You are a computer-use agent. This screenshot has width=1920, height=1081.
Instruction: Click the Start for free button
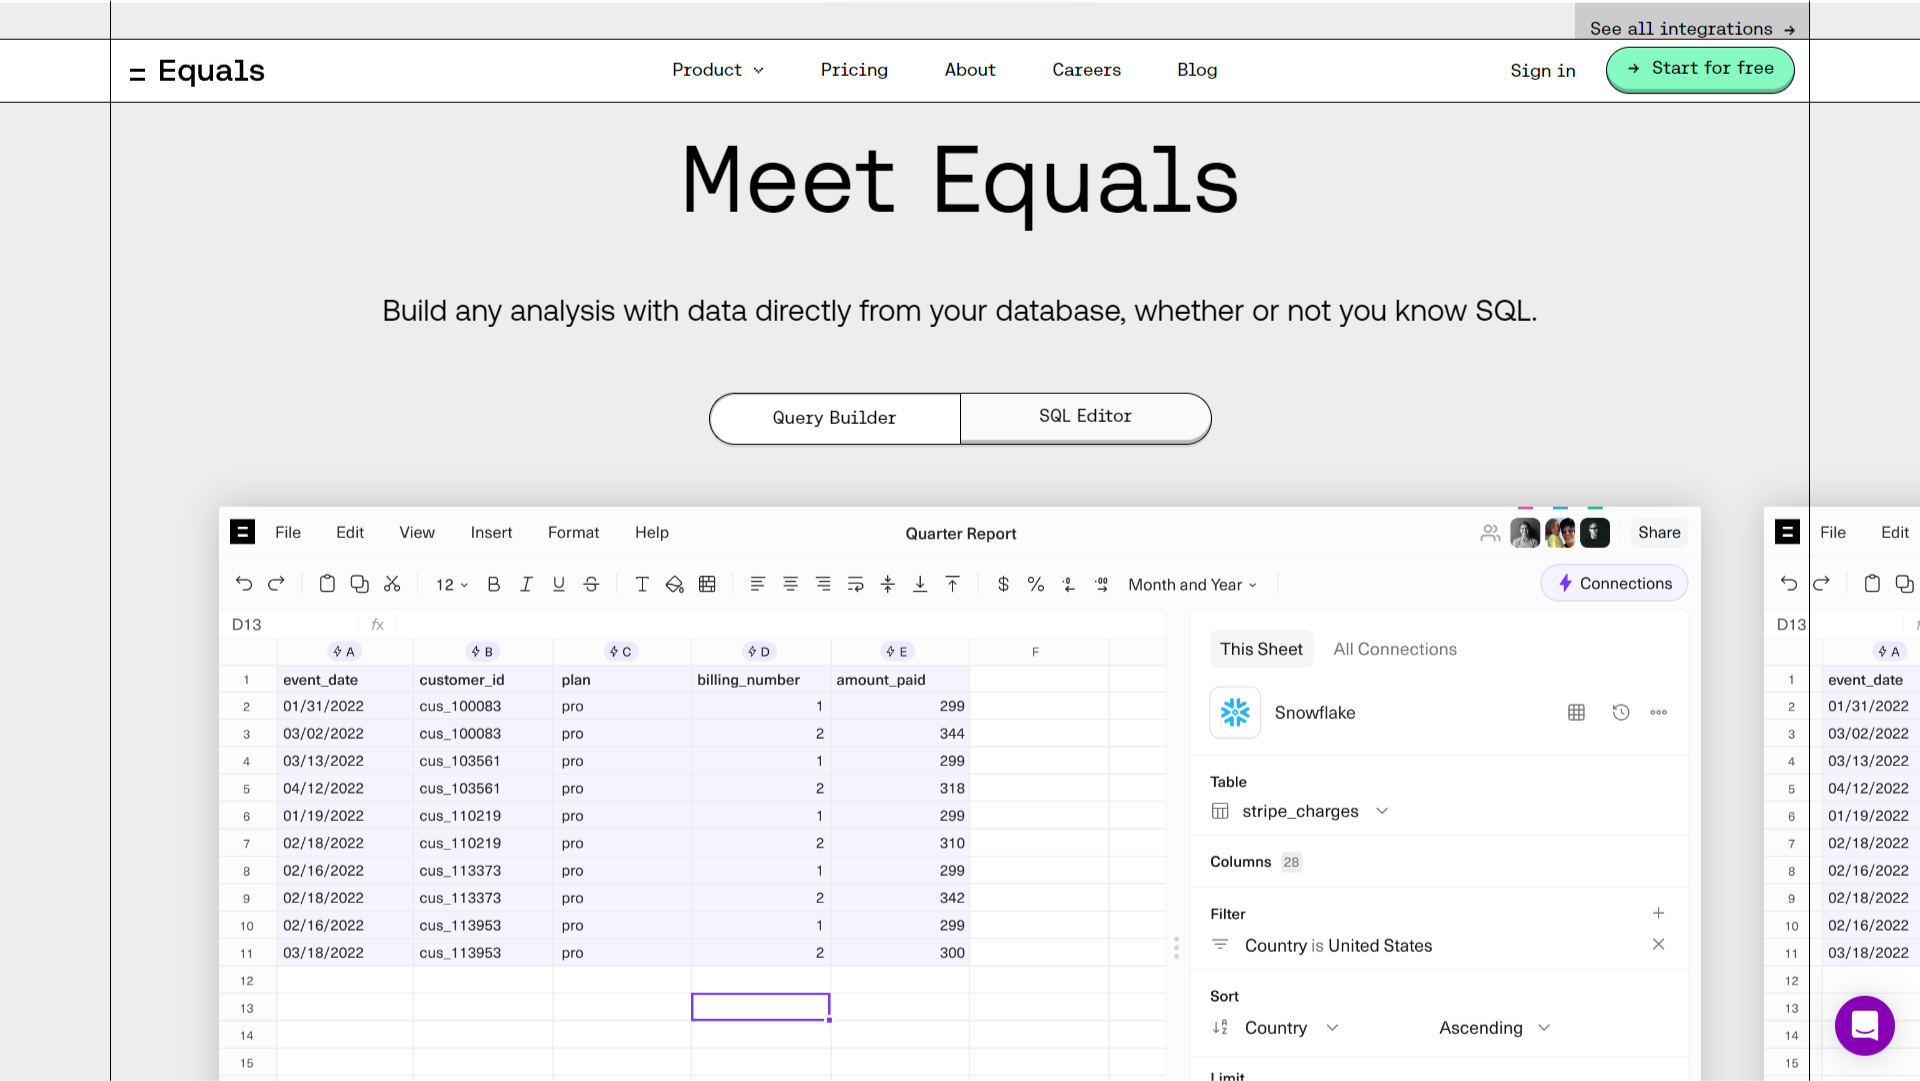click(x=1700, y=69)
